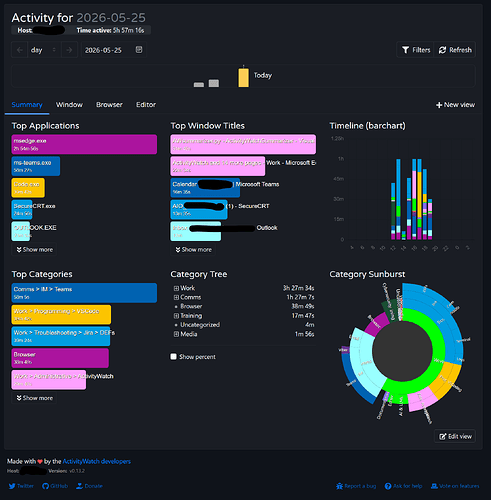The image size is (491, 500).
Task: Click the Comms time value 1h 27m 7s
Action: (x=300, y=297)
